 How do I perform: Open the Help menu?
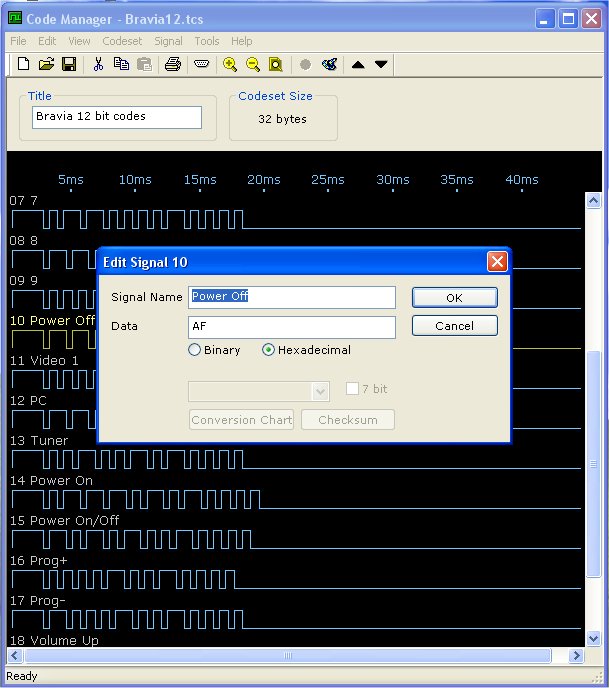[x=241, y=41]
